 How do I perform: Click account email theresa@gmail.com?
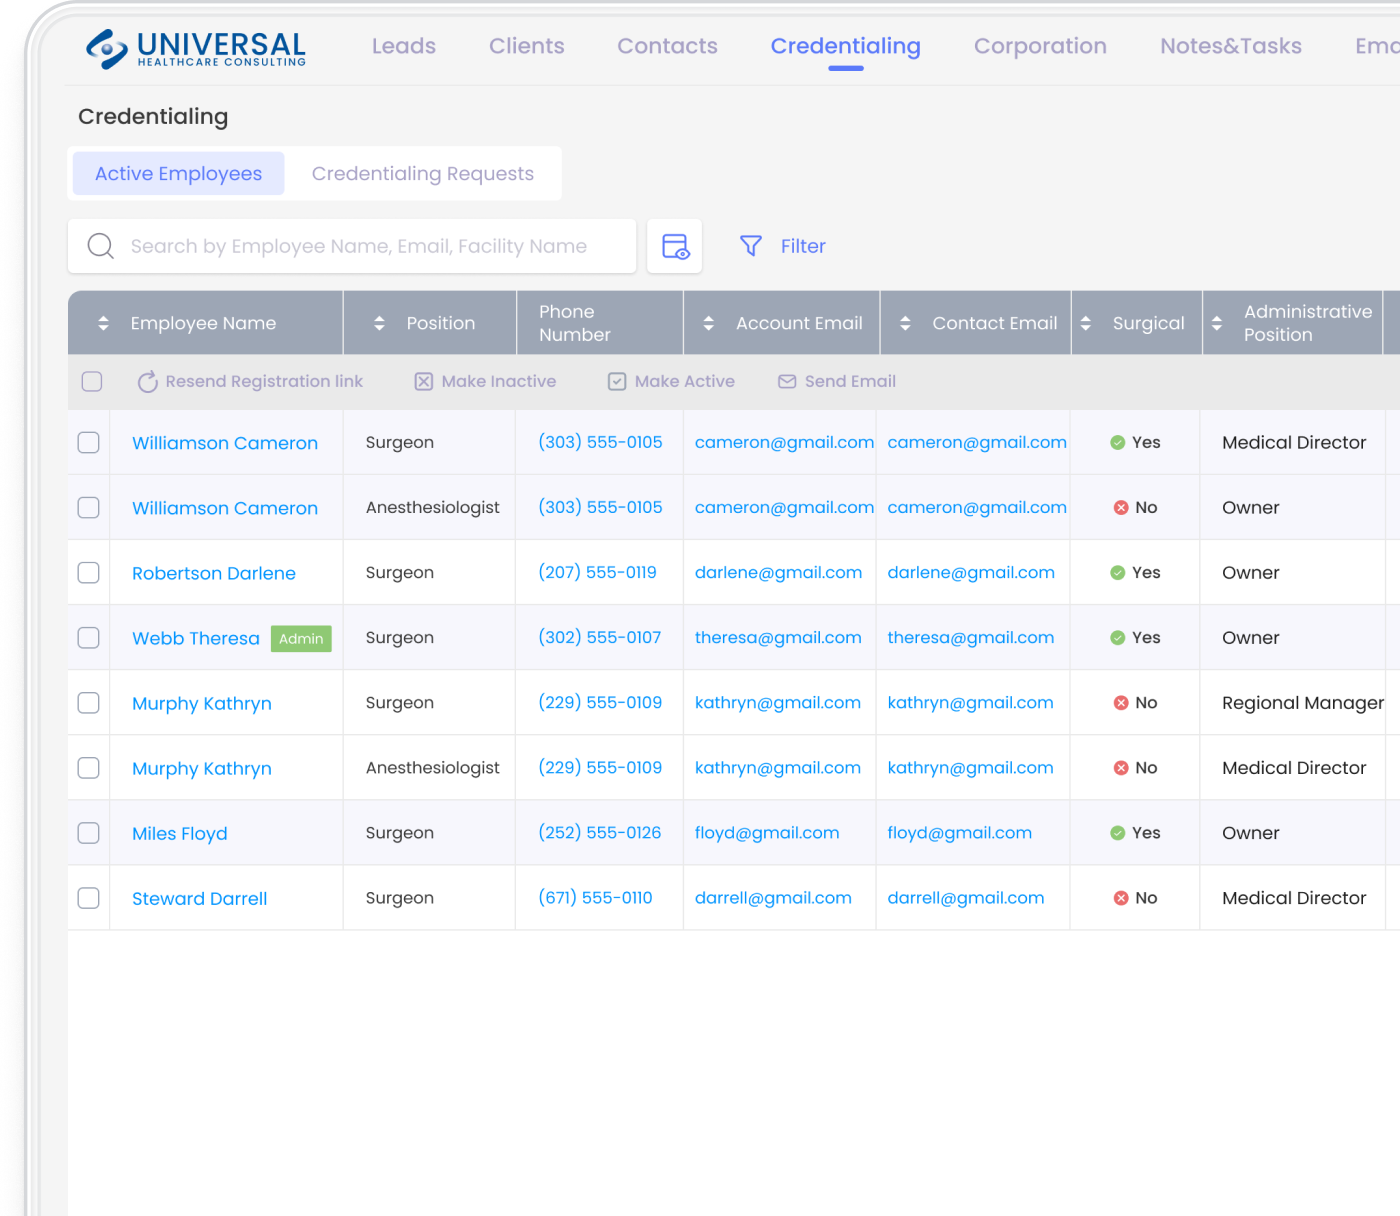coord(778,638)
